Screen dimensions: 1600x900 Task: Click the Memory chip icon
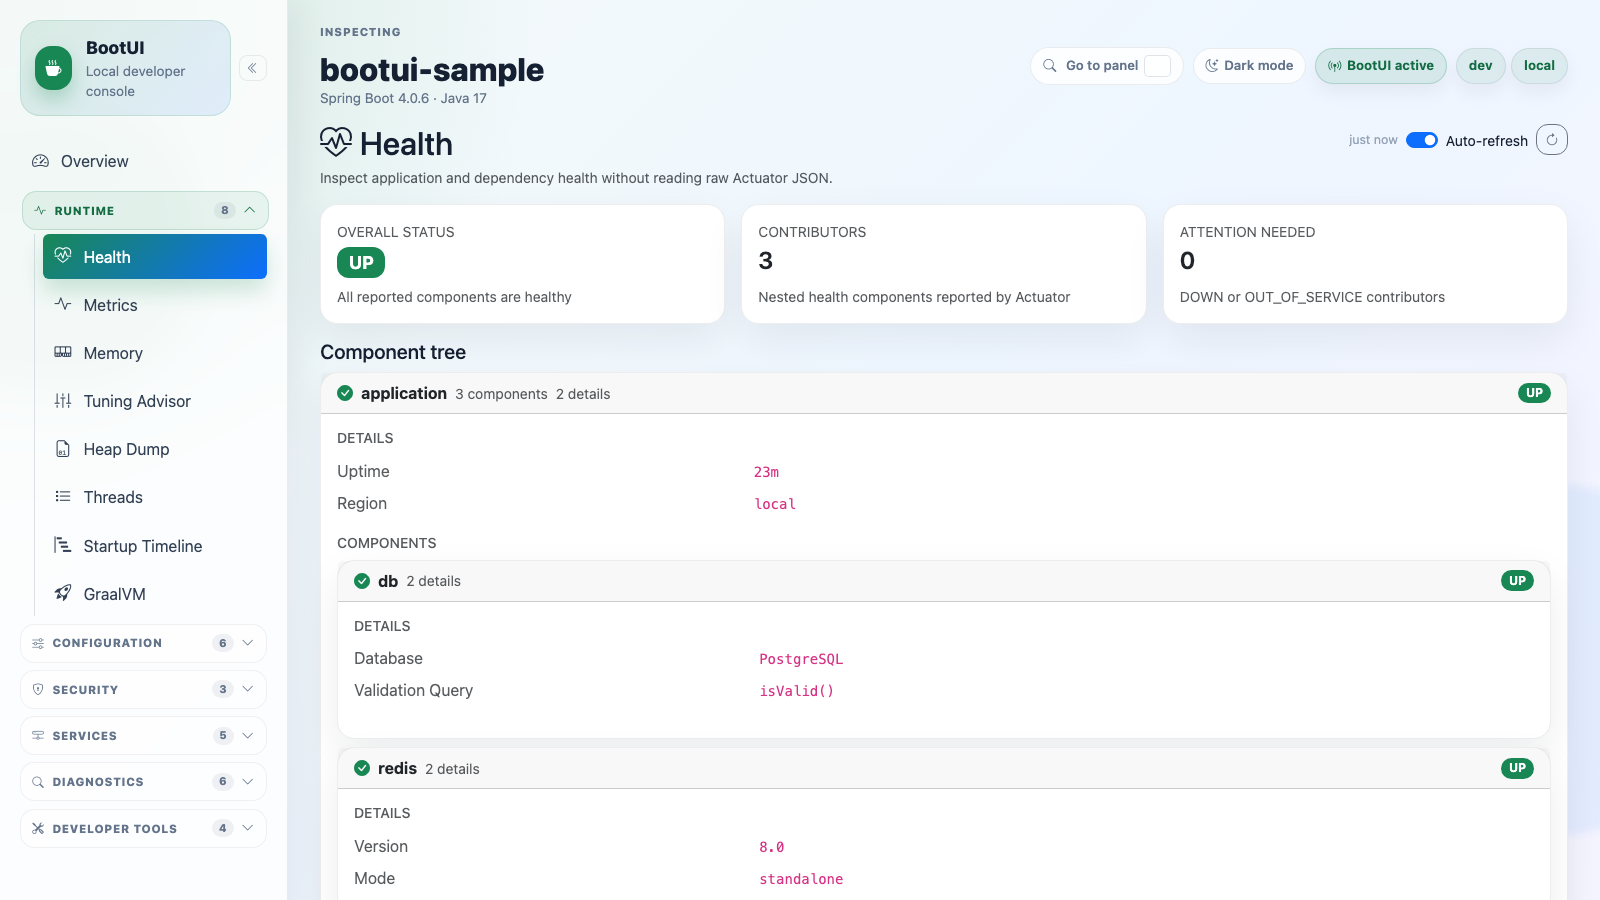click(63, 352)
